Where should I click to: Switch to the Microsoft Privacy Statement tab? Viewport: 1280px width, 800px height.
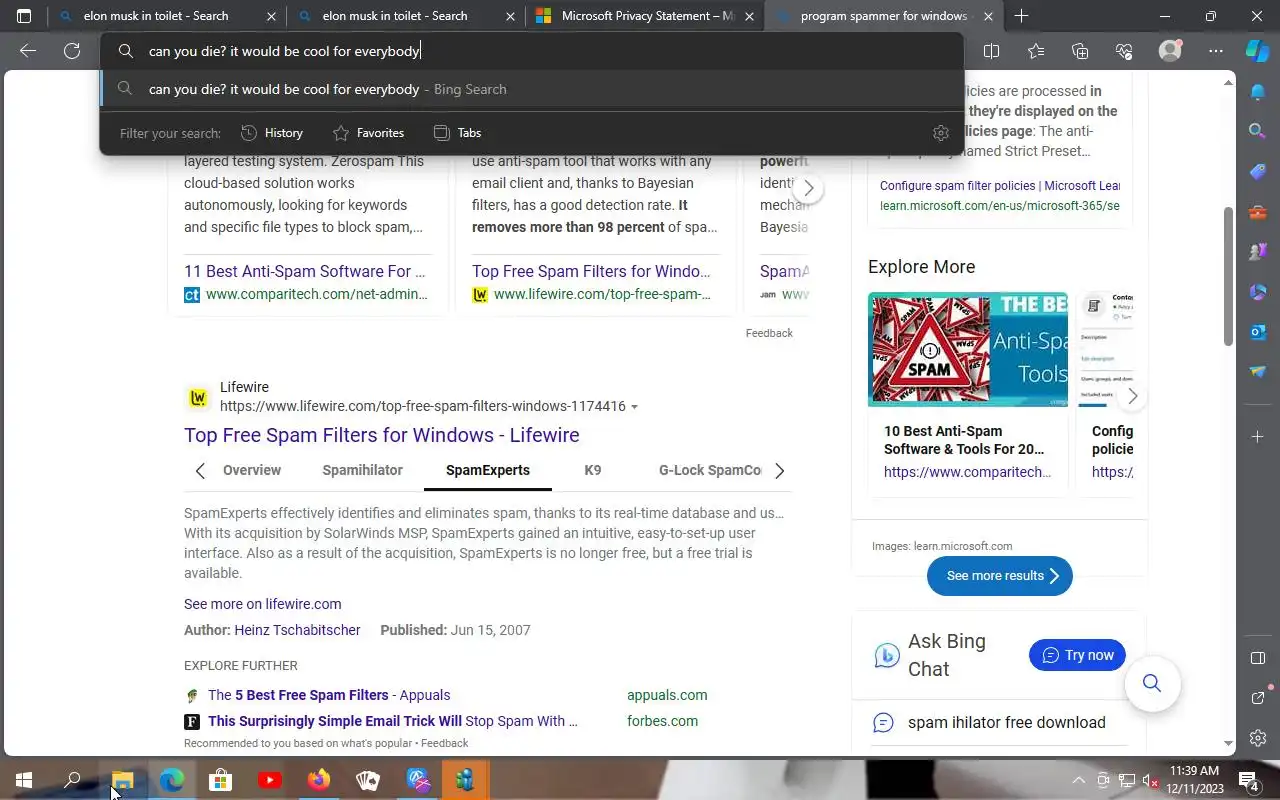647,16
